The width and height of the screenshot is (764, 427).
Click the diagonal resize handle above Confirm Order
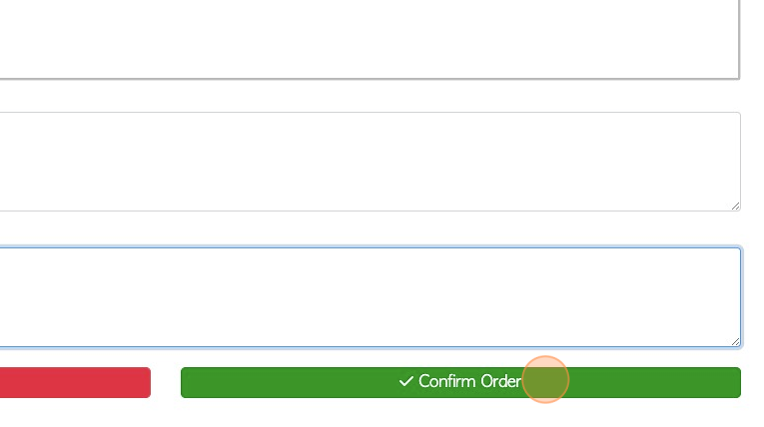[735, 342]
